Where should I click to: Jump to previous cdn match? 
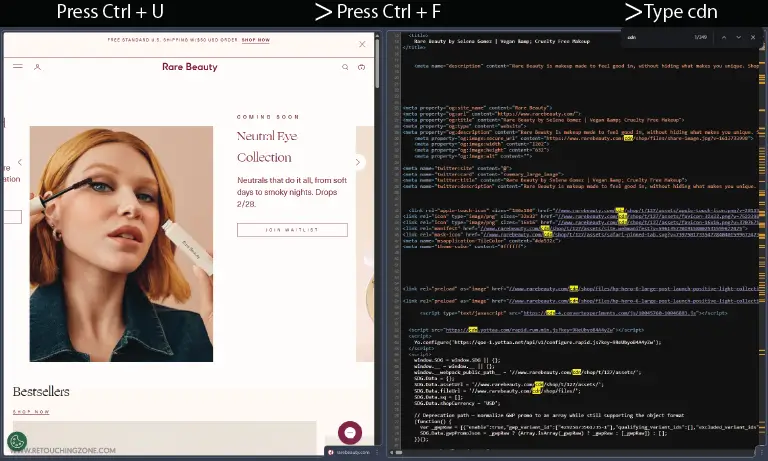click(x=723, y=37)
